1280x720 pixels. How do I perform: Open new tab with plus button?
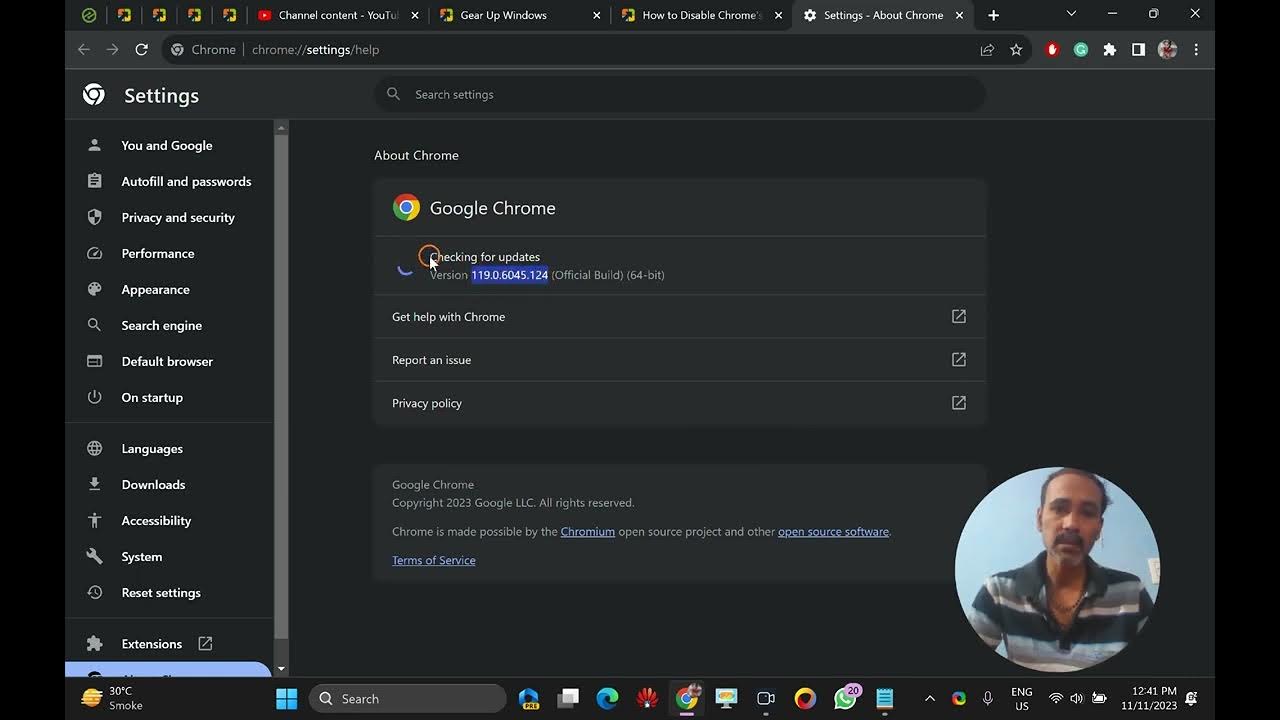pos(993,15)
